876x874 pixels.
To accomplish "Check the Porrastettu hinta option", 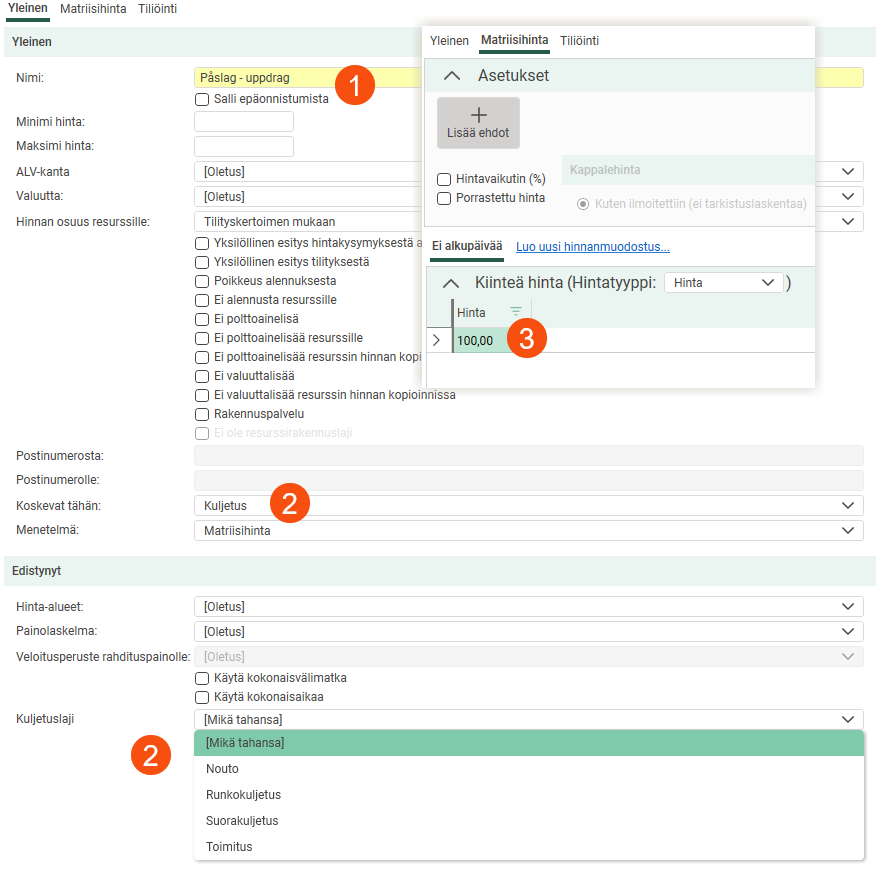I will click(x=444, y=198).
